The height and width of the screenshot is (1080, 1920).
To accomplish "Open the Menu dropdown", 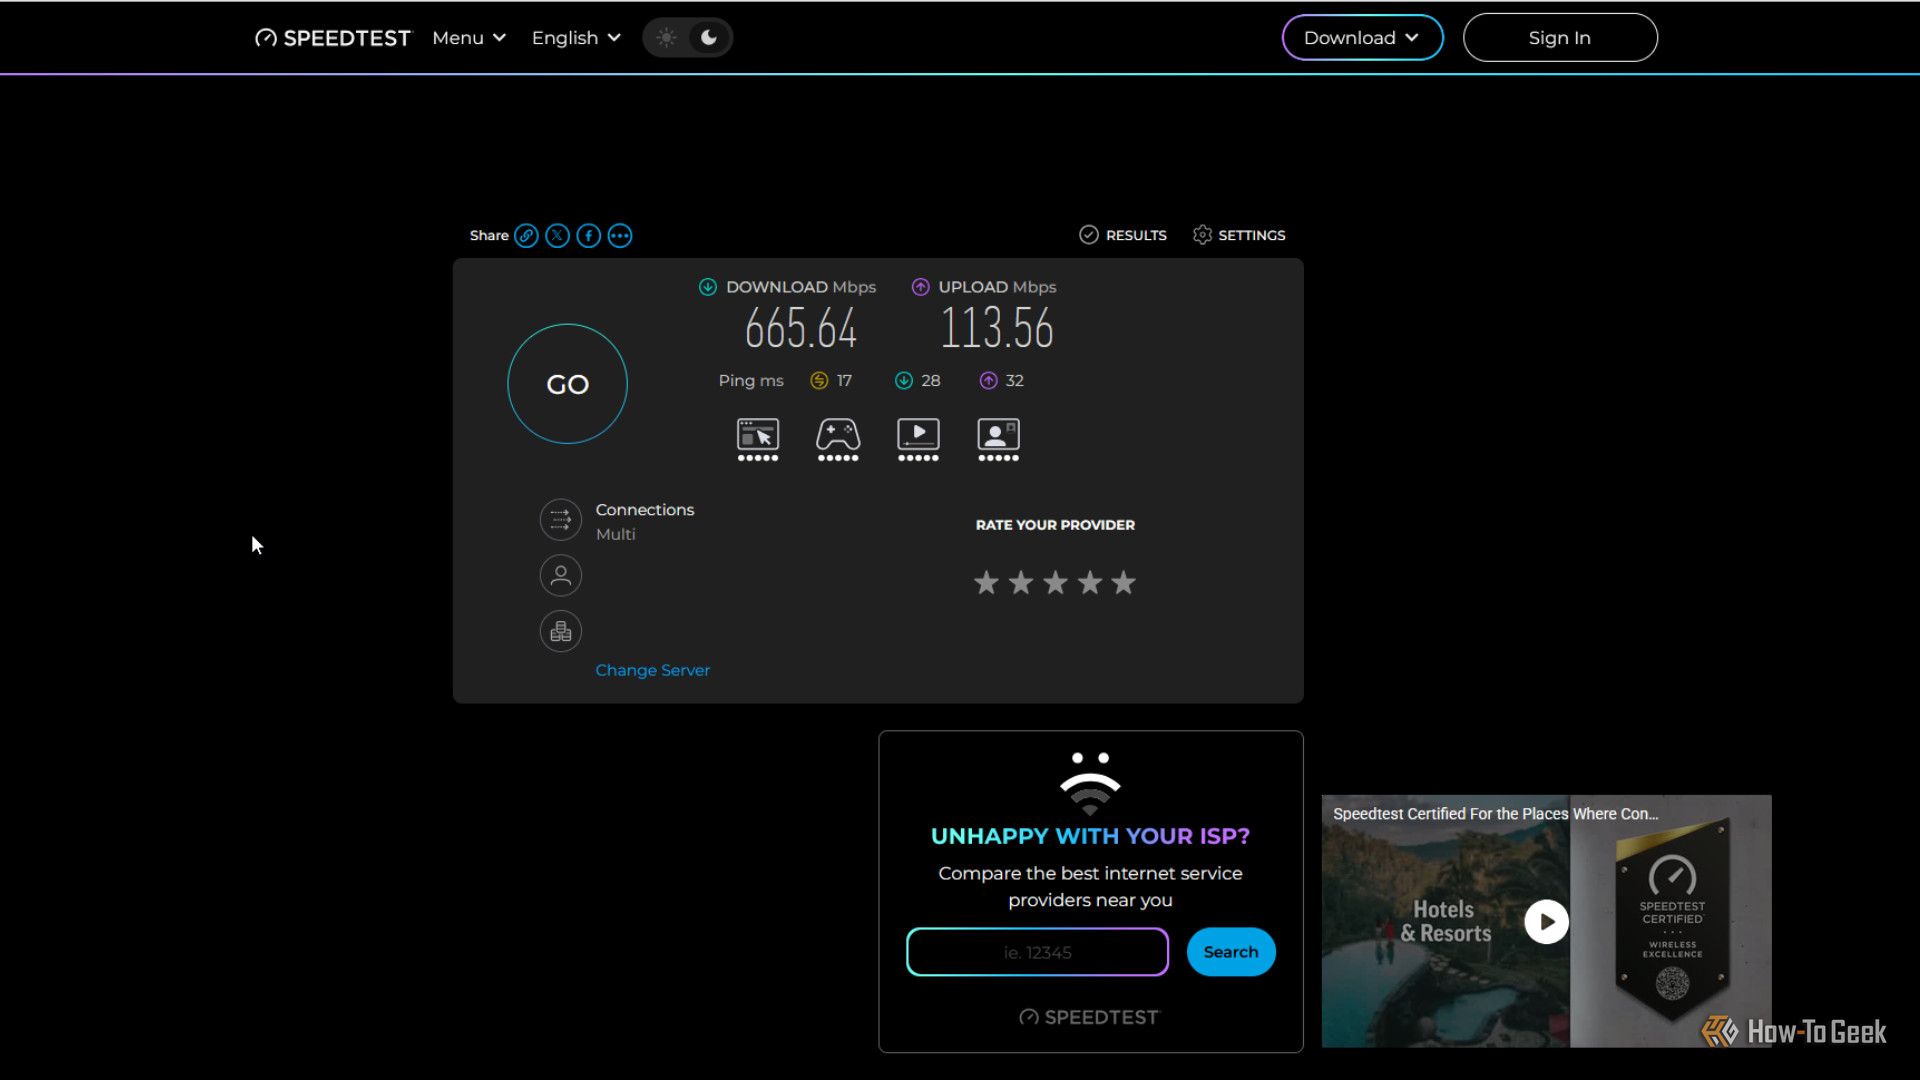I will (x=469, y=38).
